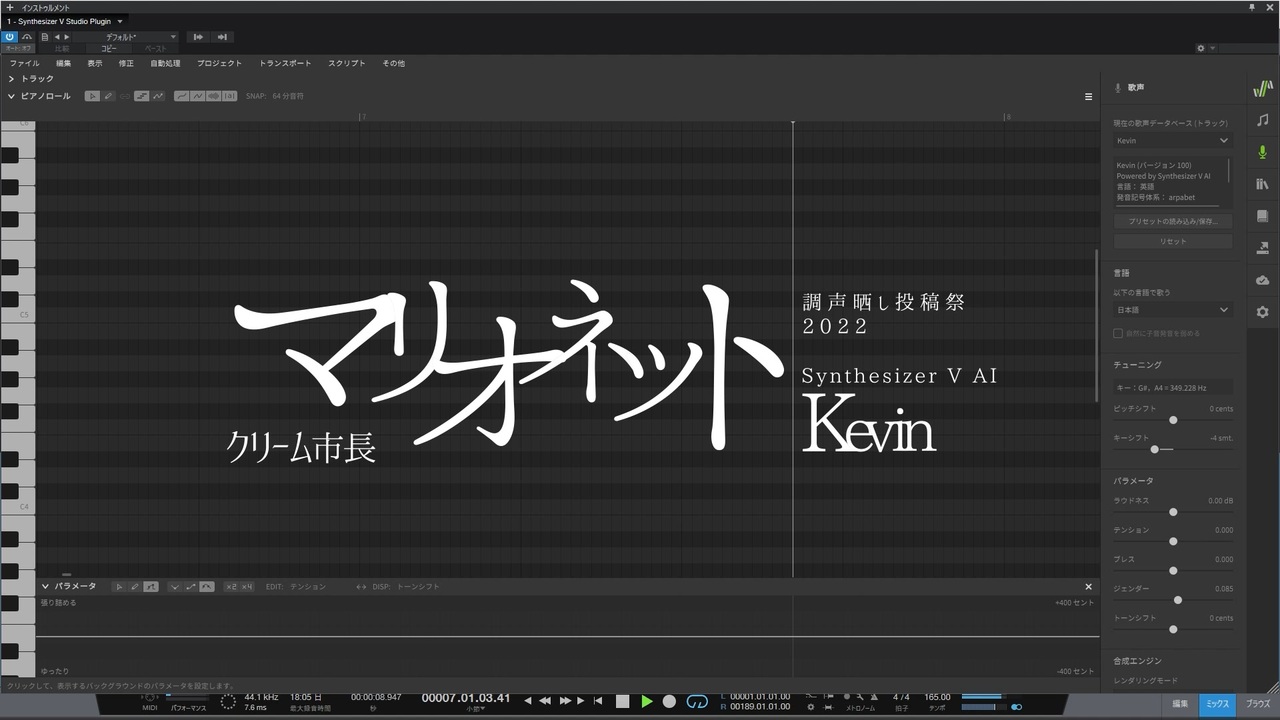Open the cloud license icon in sidebar
This screenshot has width=1280, height=720.
(x=1262, y=280)
